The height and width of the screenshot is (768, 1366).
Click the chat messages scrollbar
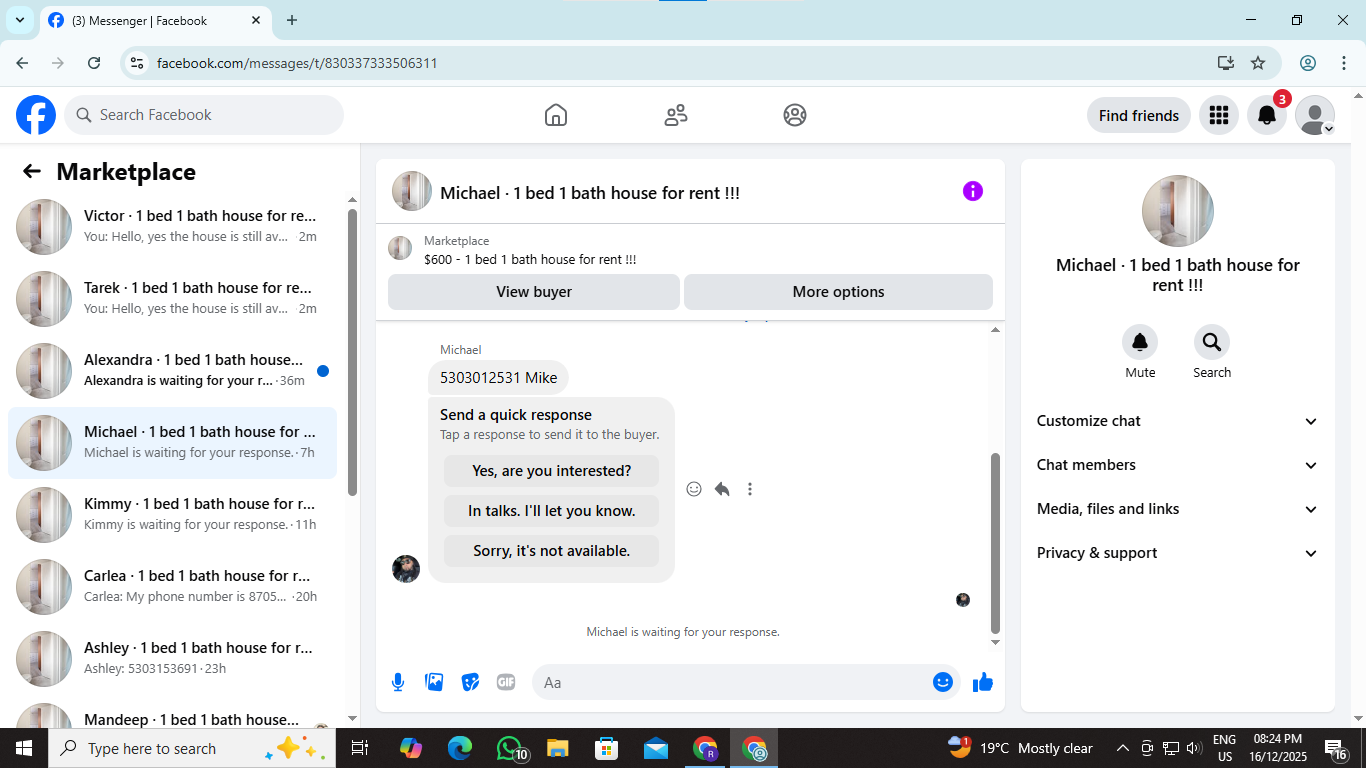(x=995, y=542)
